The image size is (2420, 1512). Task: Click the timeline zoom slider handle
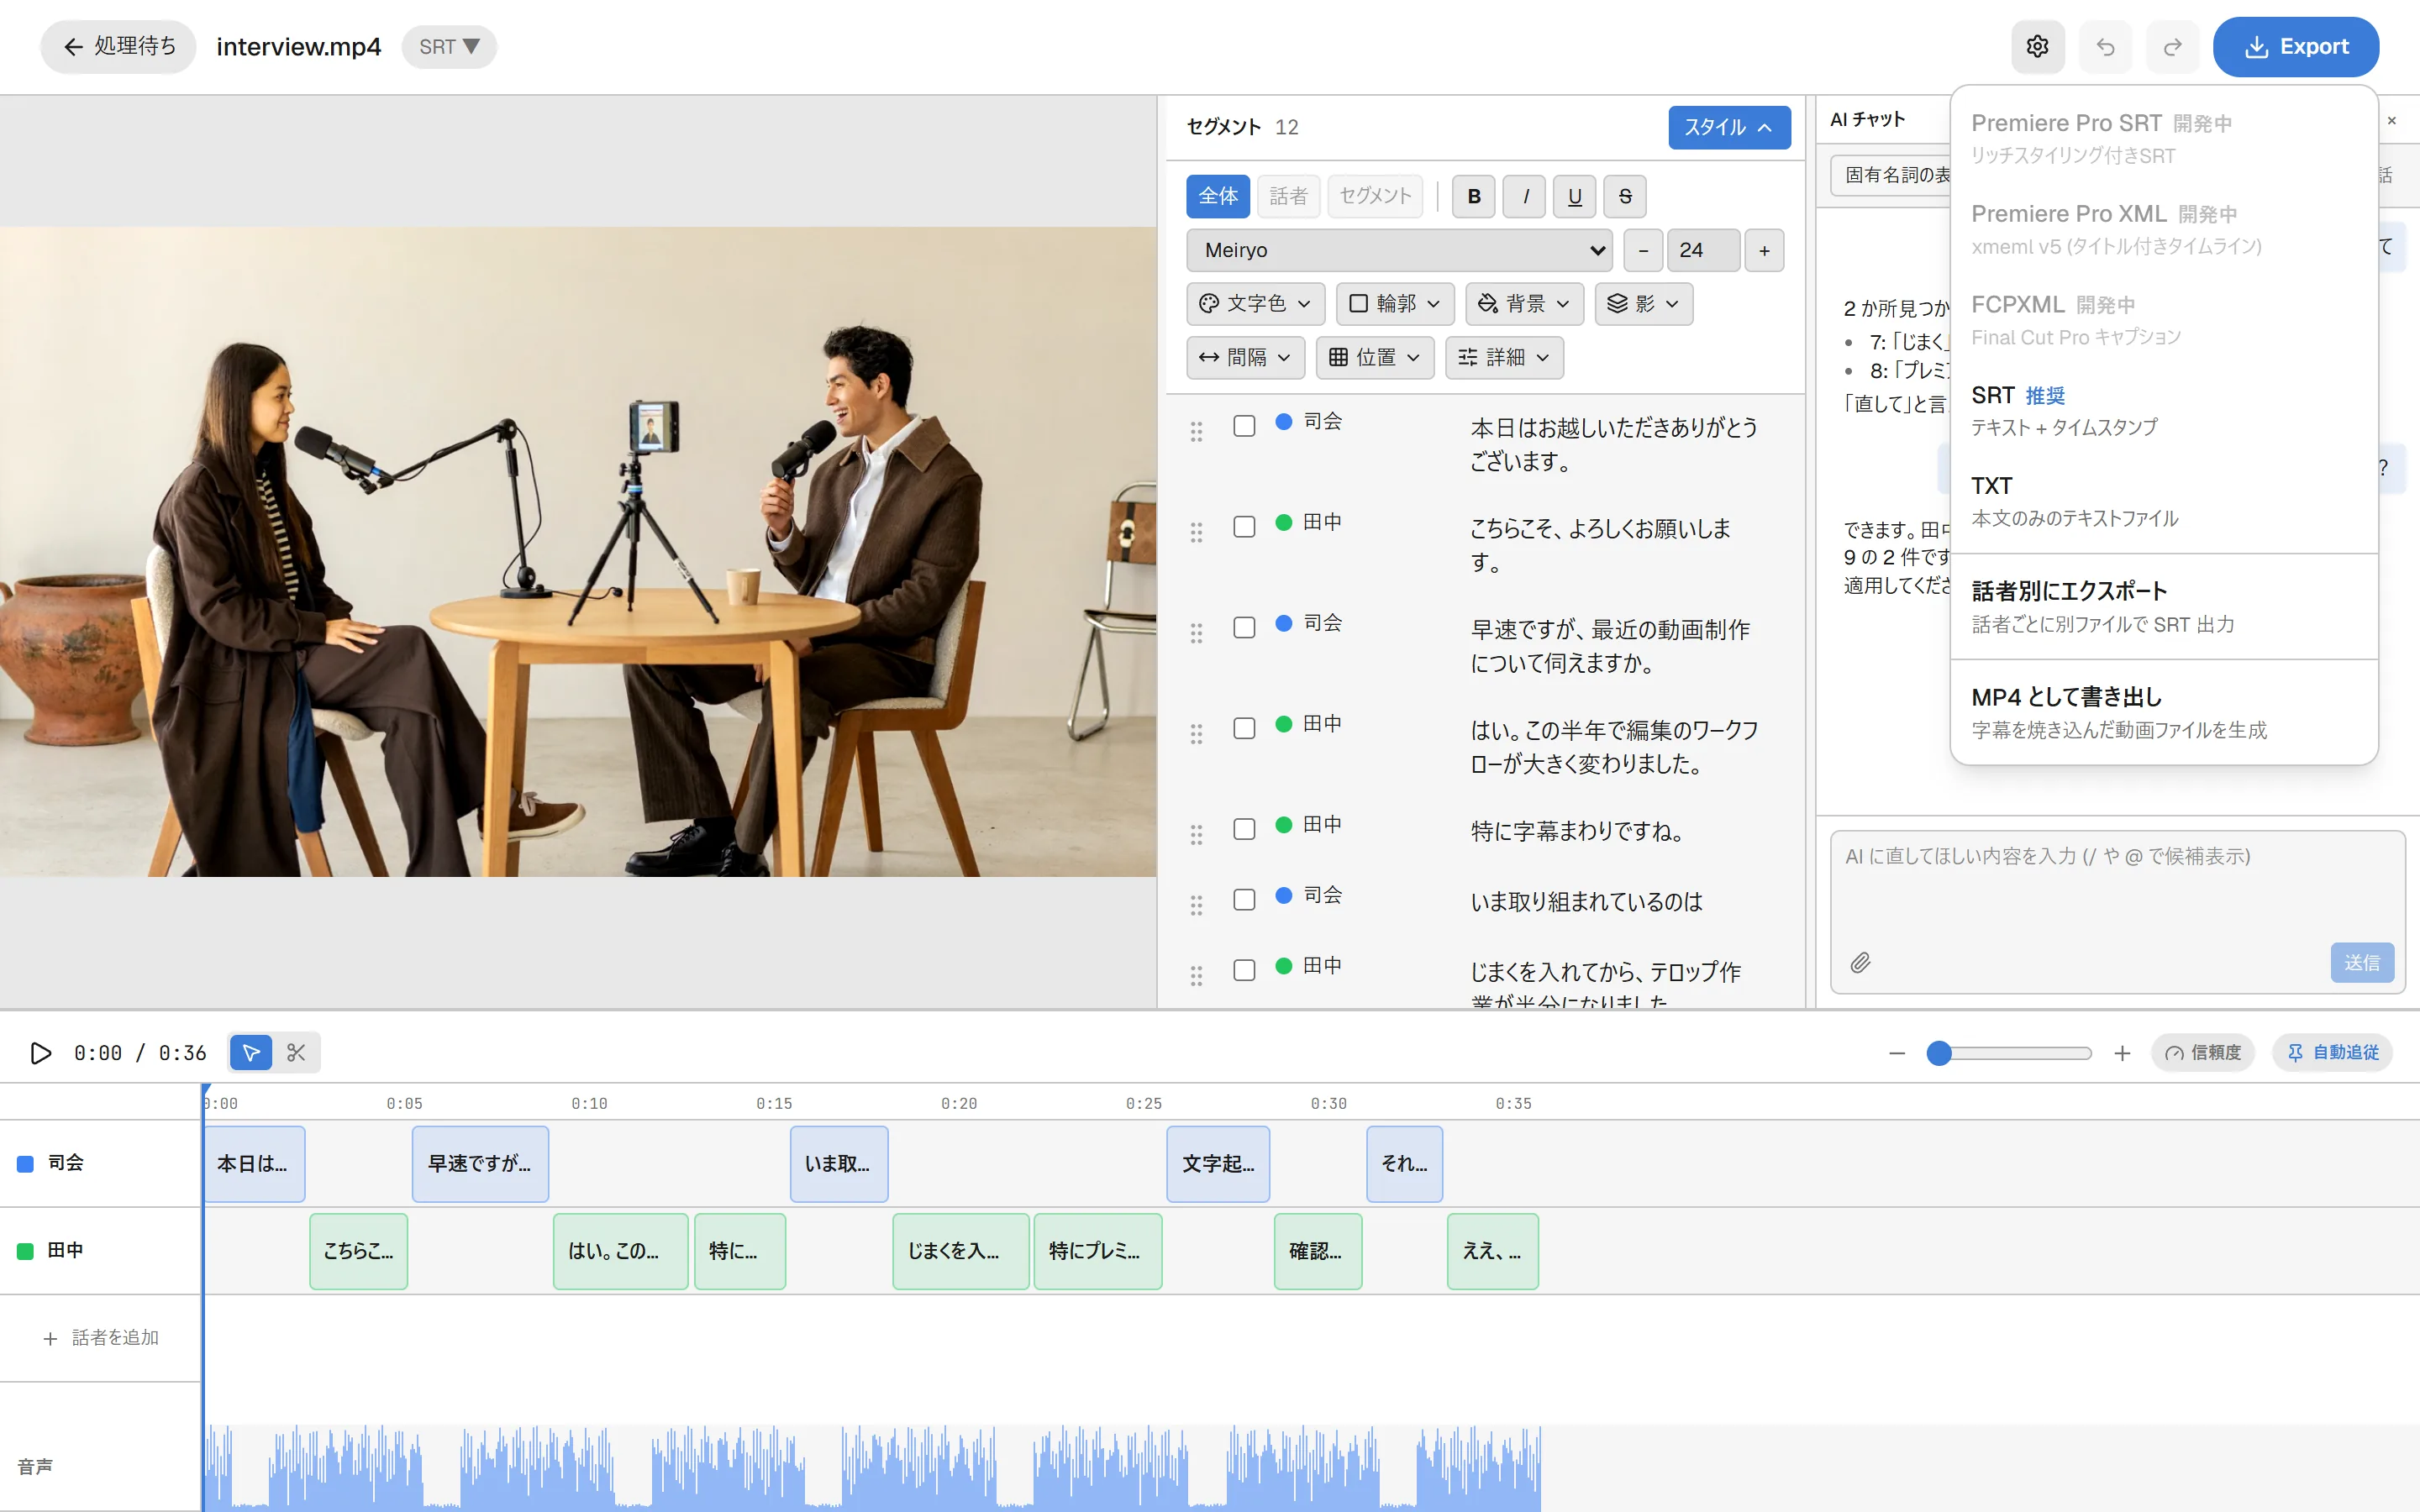[1939, 1052]
